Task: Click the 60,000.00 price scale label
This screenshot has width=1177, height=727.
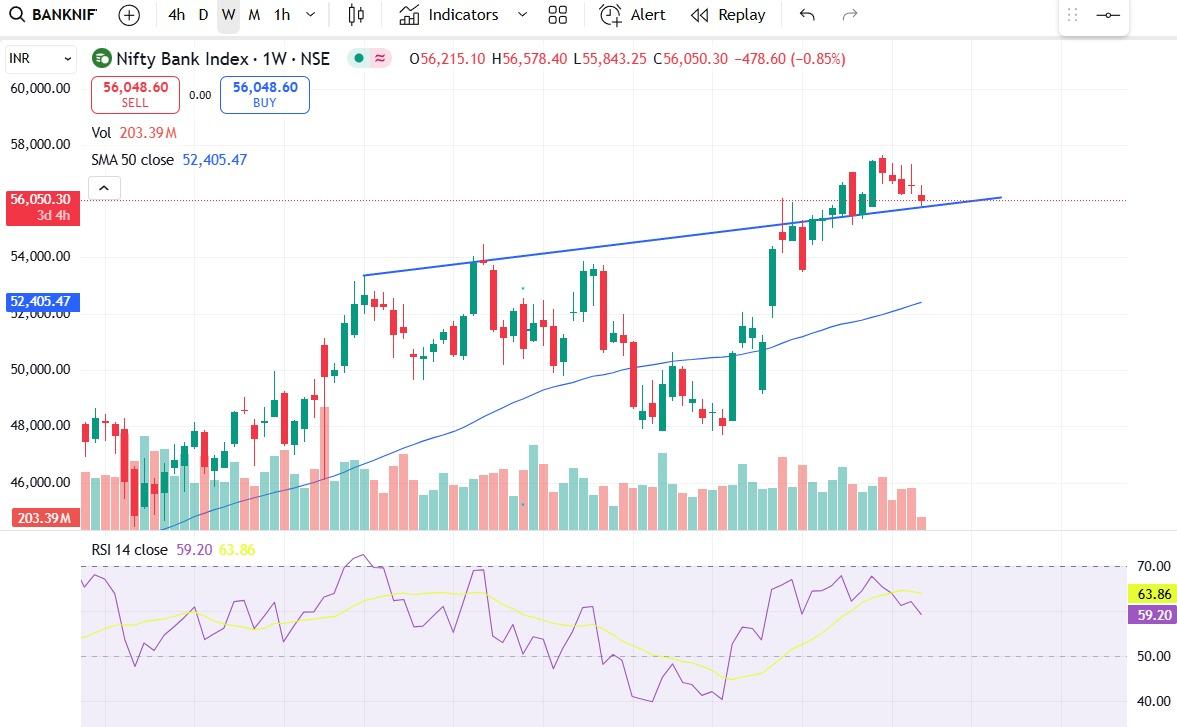Action: (x=41, y=89)
